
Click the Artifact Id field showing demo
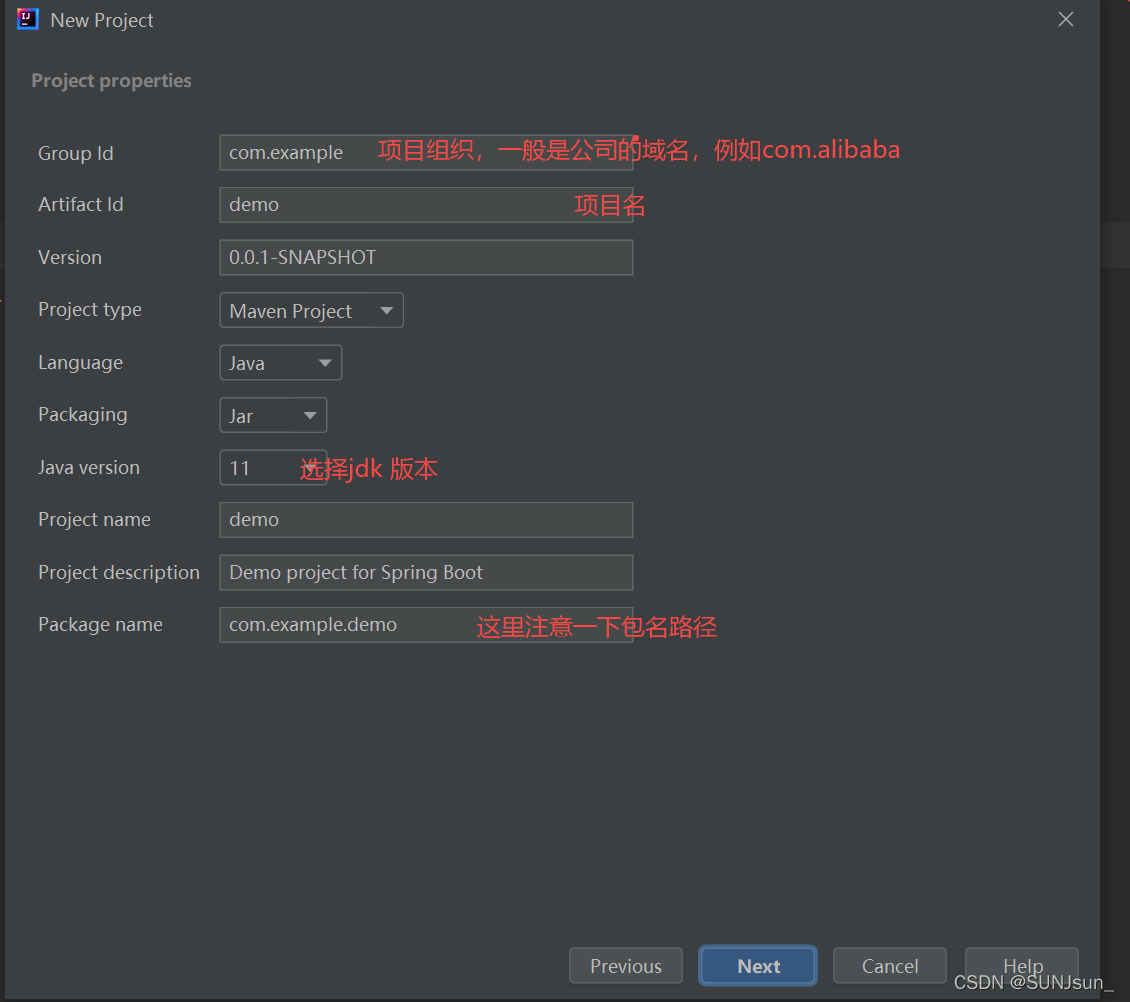pyautogui.click(x=426, y=204)
